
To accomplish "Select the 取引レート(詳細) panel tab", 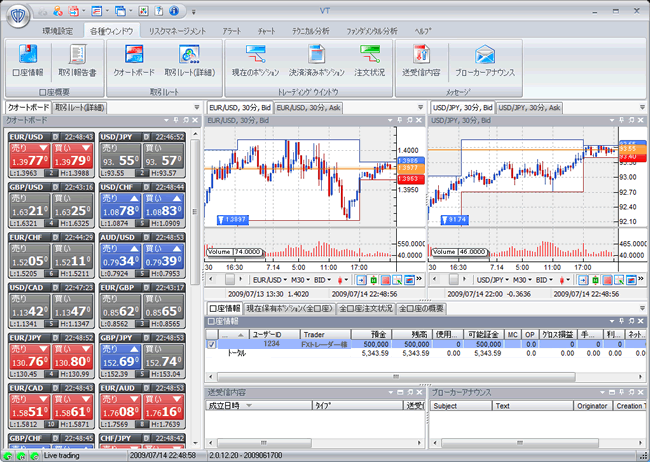I will [80, 108].
